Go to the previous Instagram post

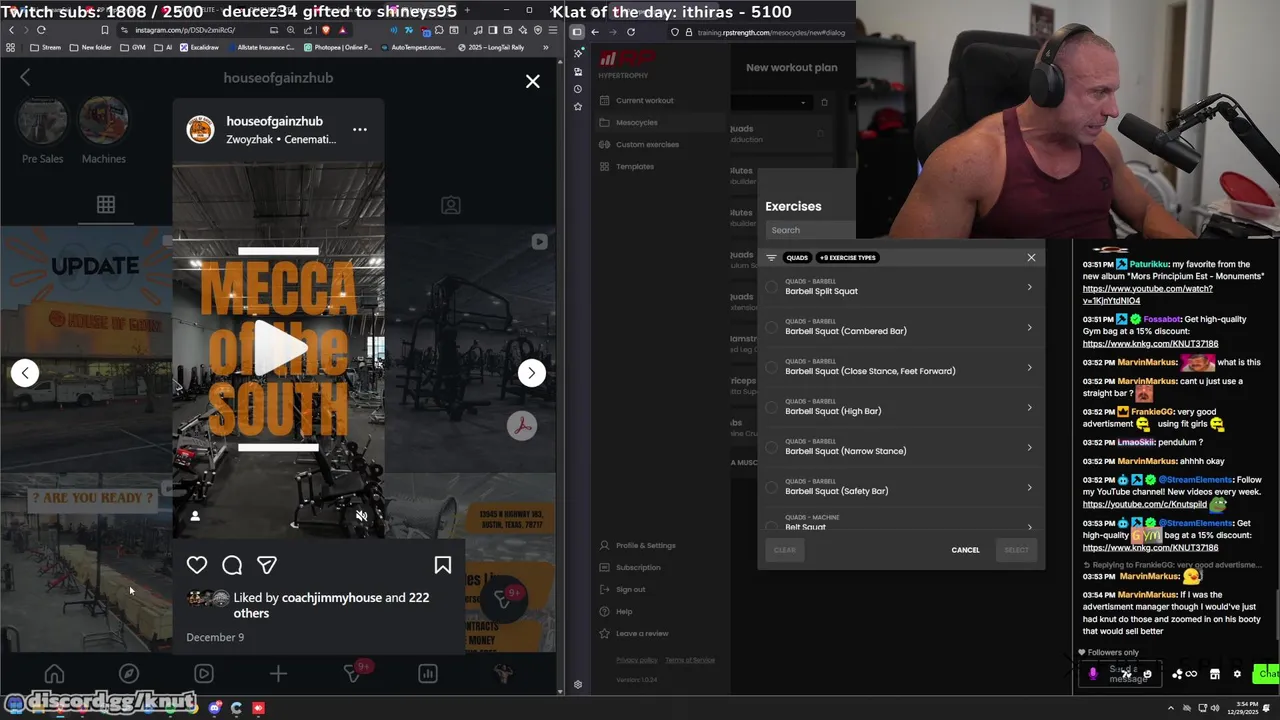tap(25, 373)
